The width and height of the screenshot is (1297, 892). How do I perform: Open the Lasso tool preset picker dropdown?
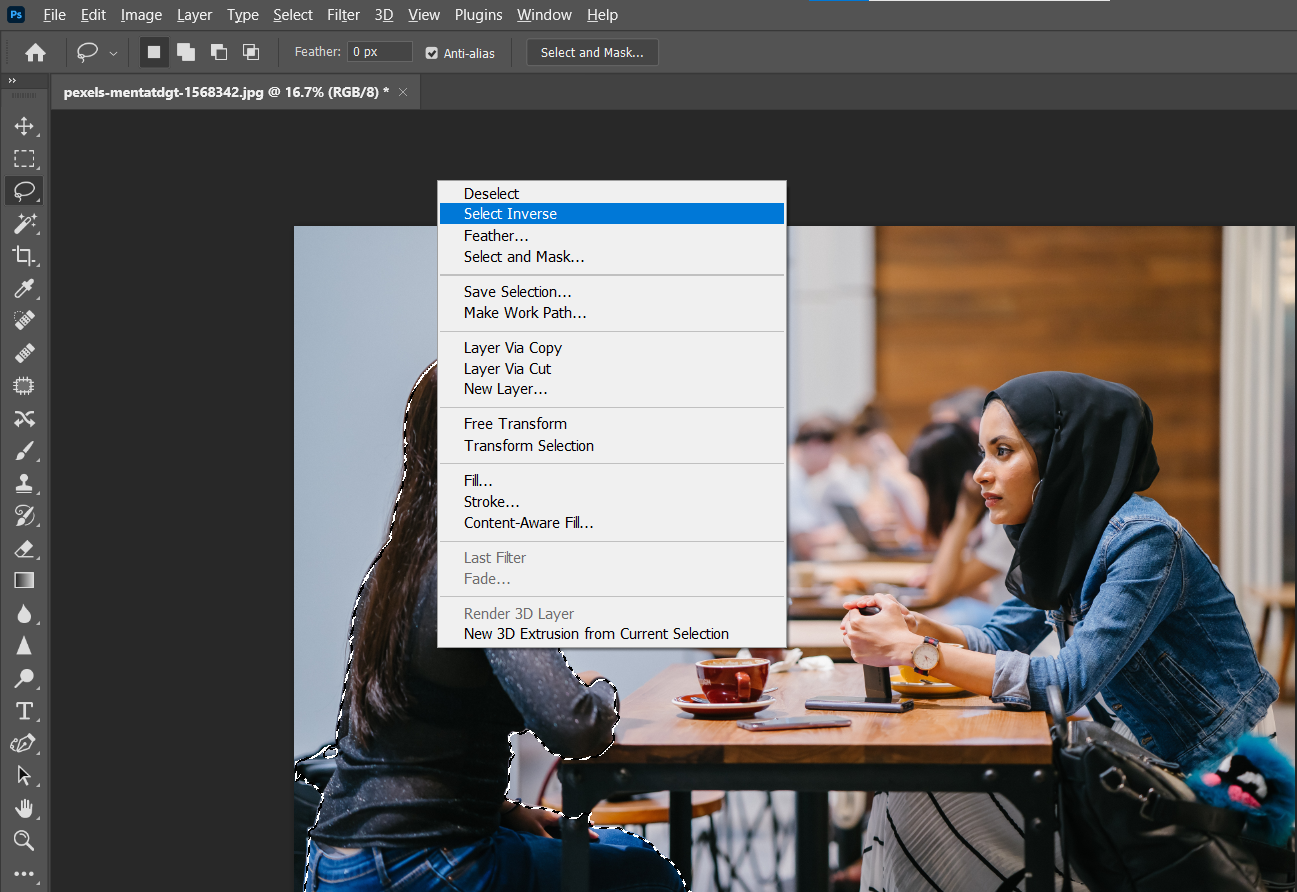click(x=113, y=53)
